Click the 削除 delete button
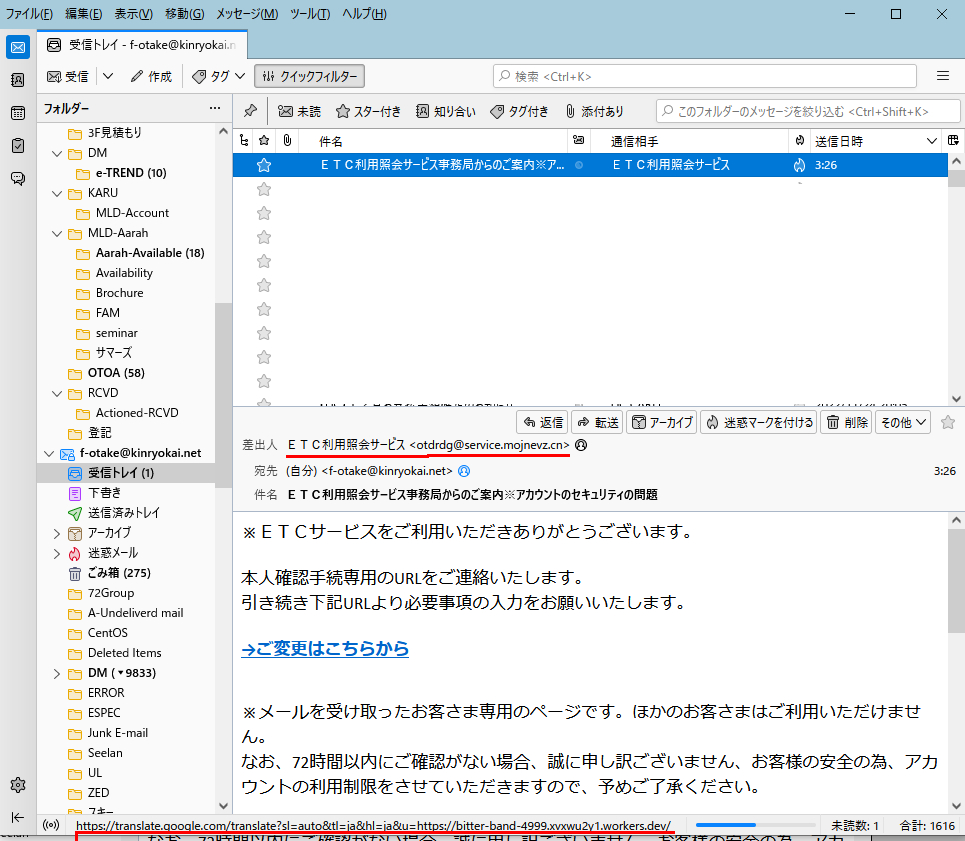The height and width of the screenshot is (841, 965). coord(846,422)
